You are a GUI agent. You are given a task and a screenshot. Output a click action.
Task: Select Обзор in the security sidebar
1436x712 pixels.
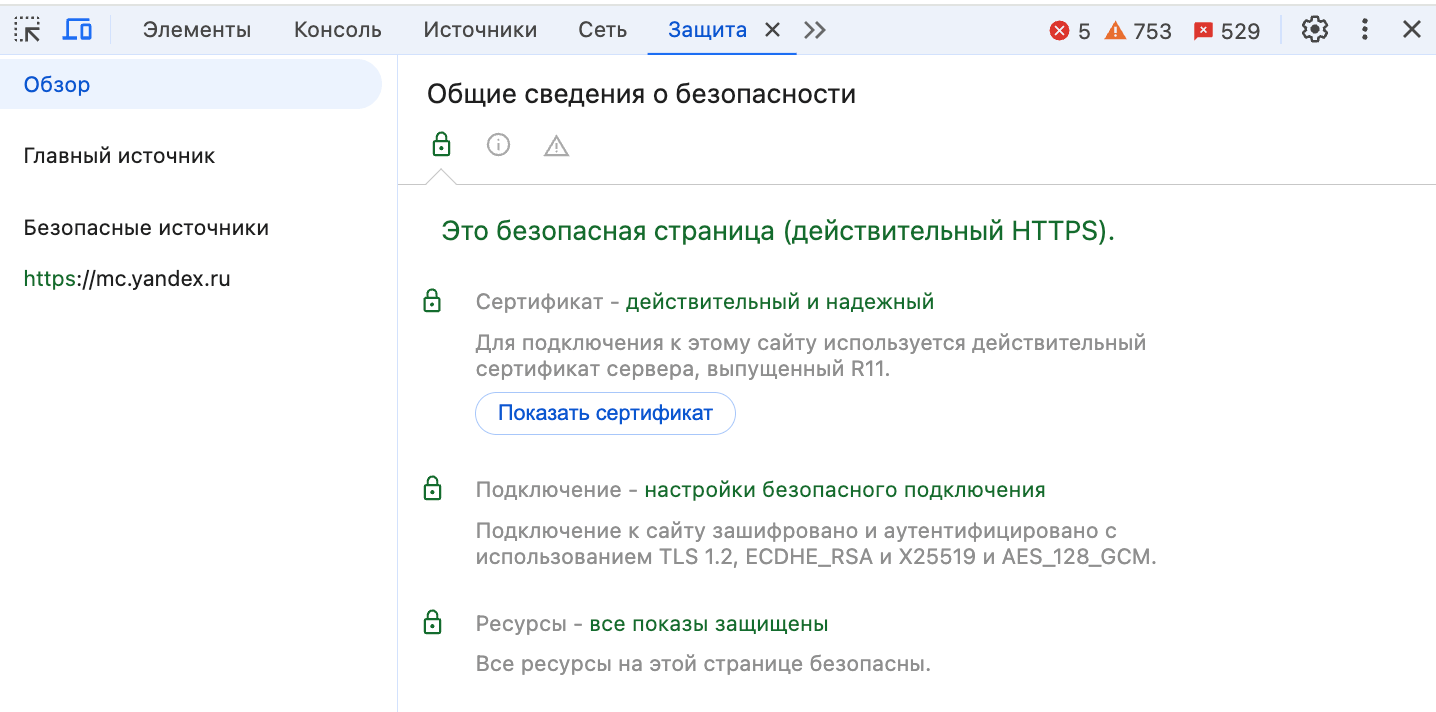57,84
